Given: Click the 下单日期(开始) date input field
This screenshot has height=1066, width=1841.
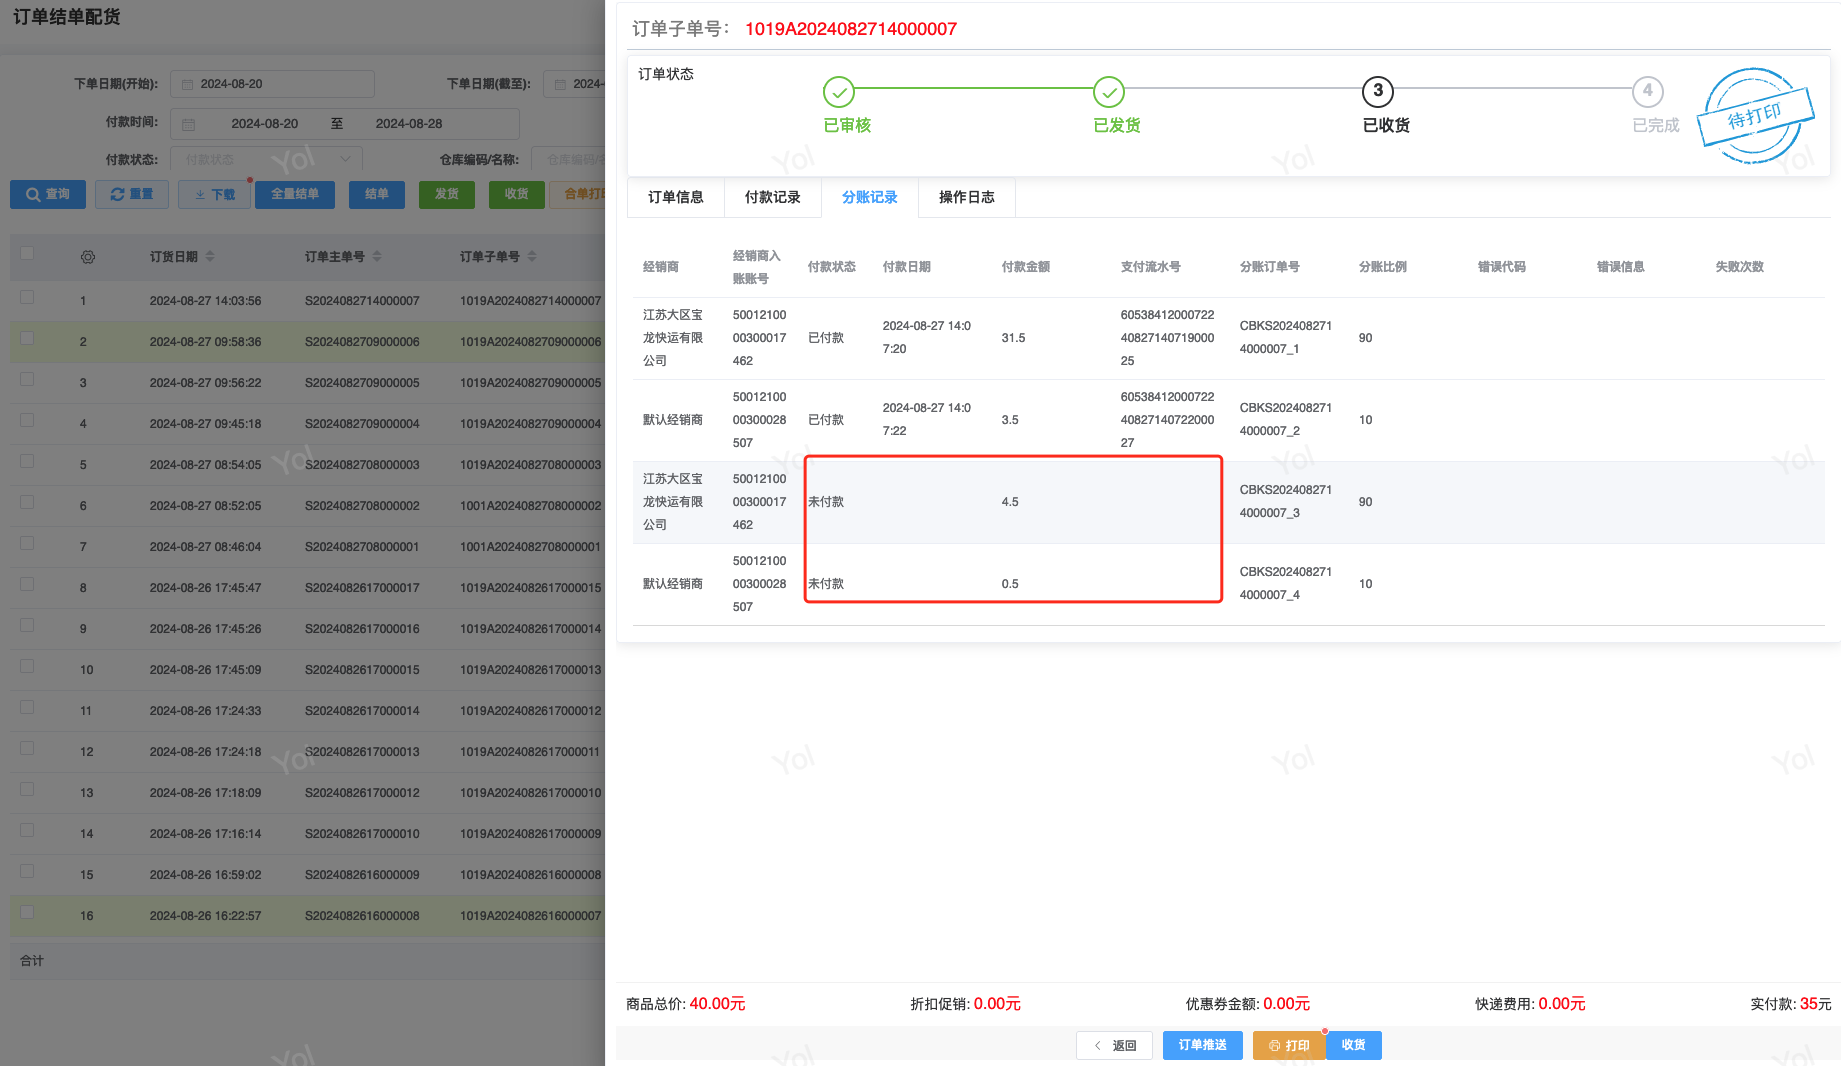Looking at the screenshot, I should pyautogui.click(x=272, y=84).
